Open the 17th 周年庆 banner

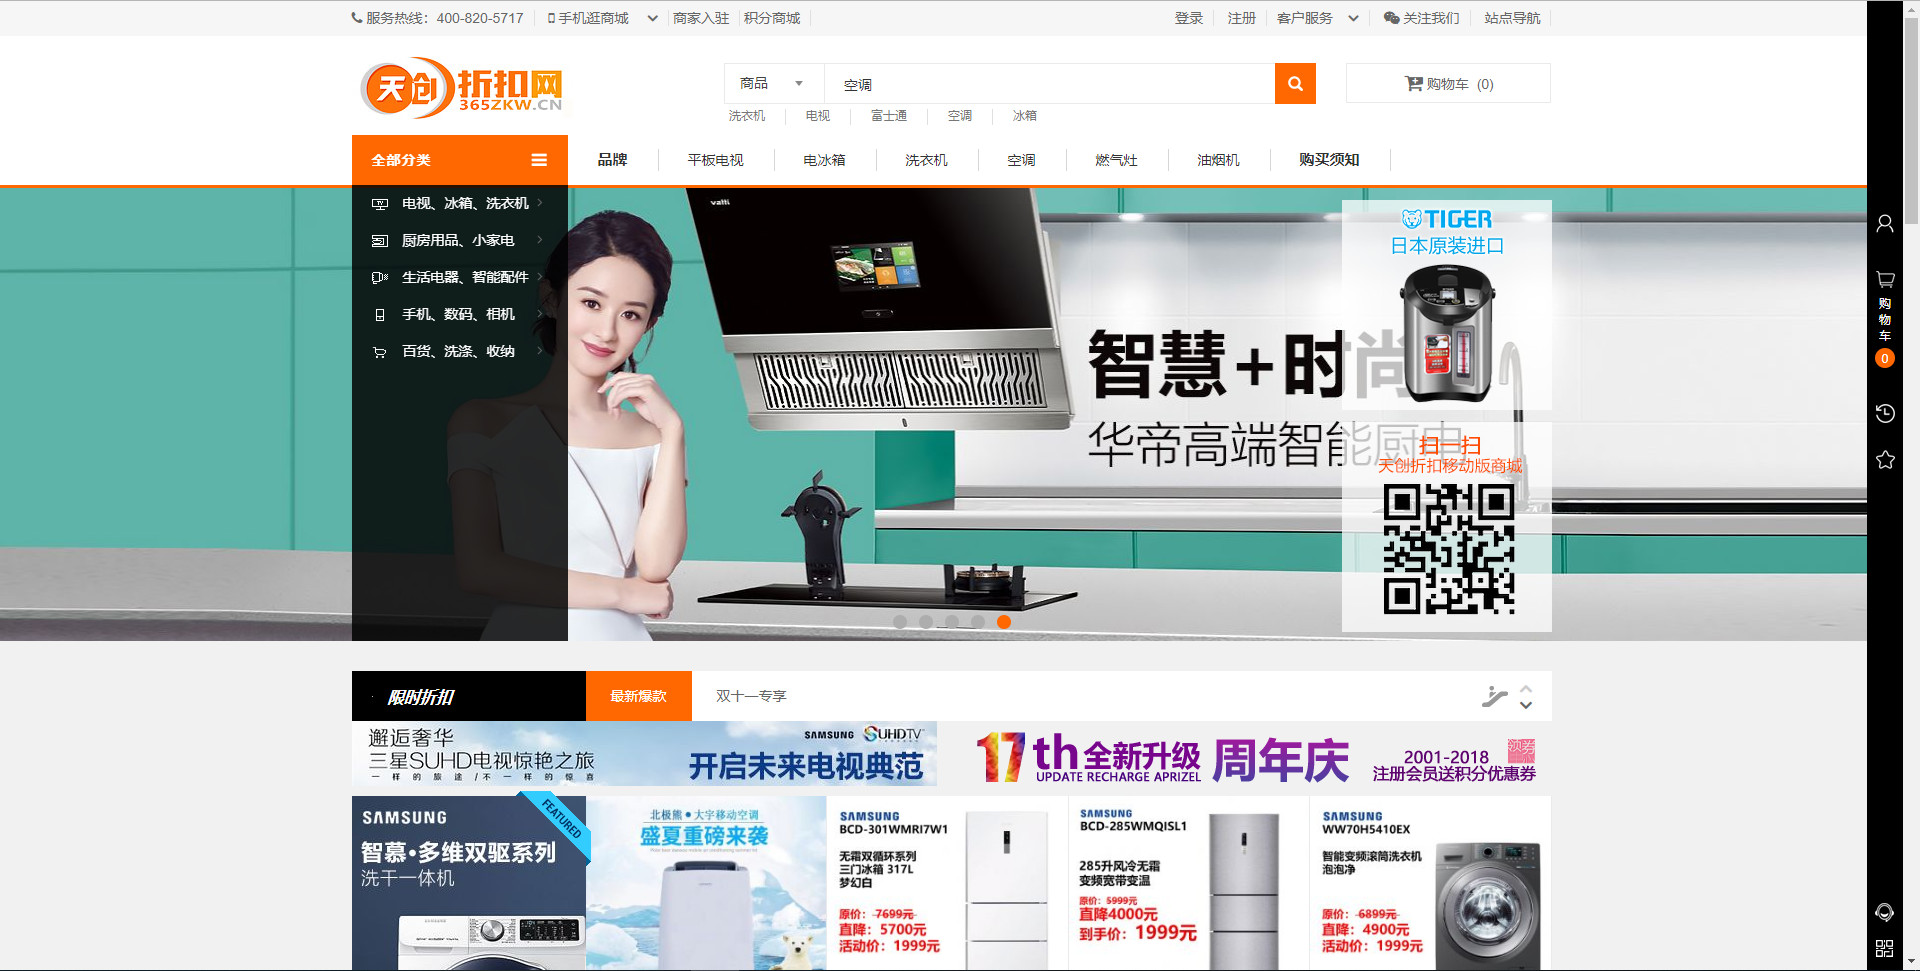[x=1255, y=758]
